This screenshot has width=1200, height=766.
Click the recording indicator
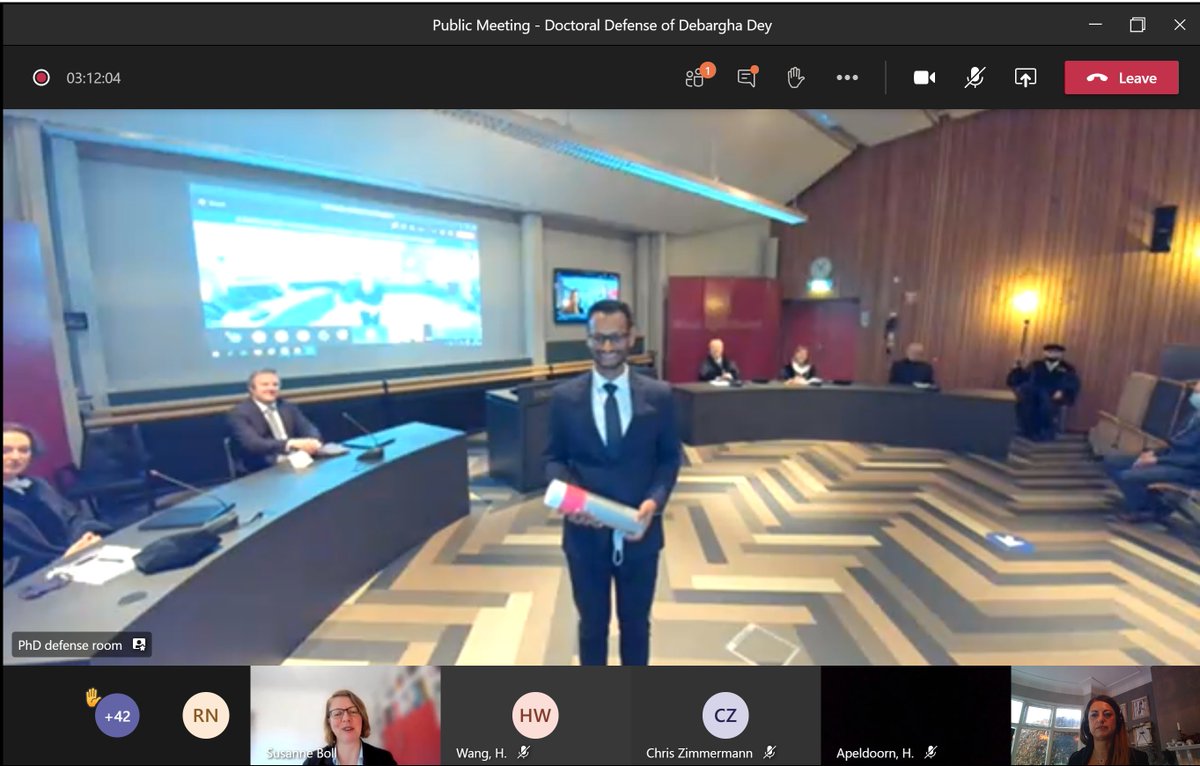point(40,76)
